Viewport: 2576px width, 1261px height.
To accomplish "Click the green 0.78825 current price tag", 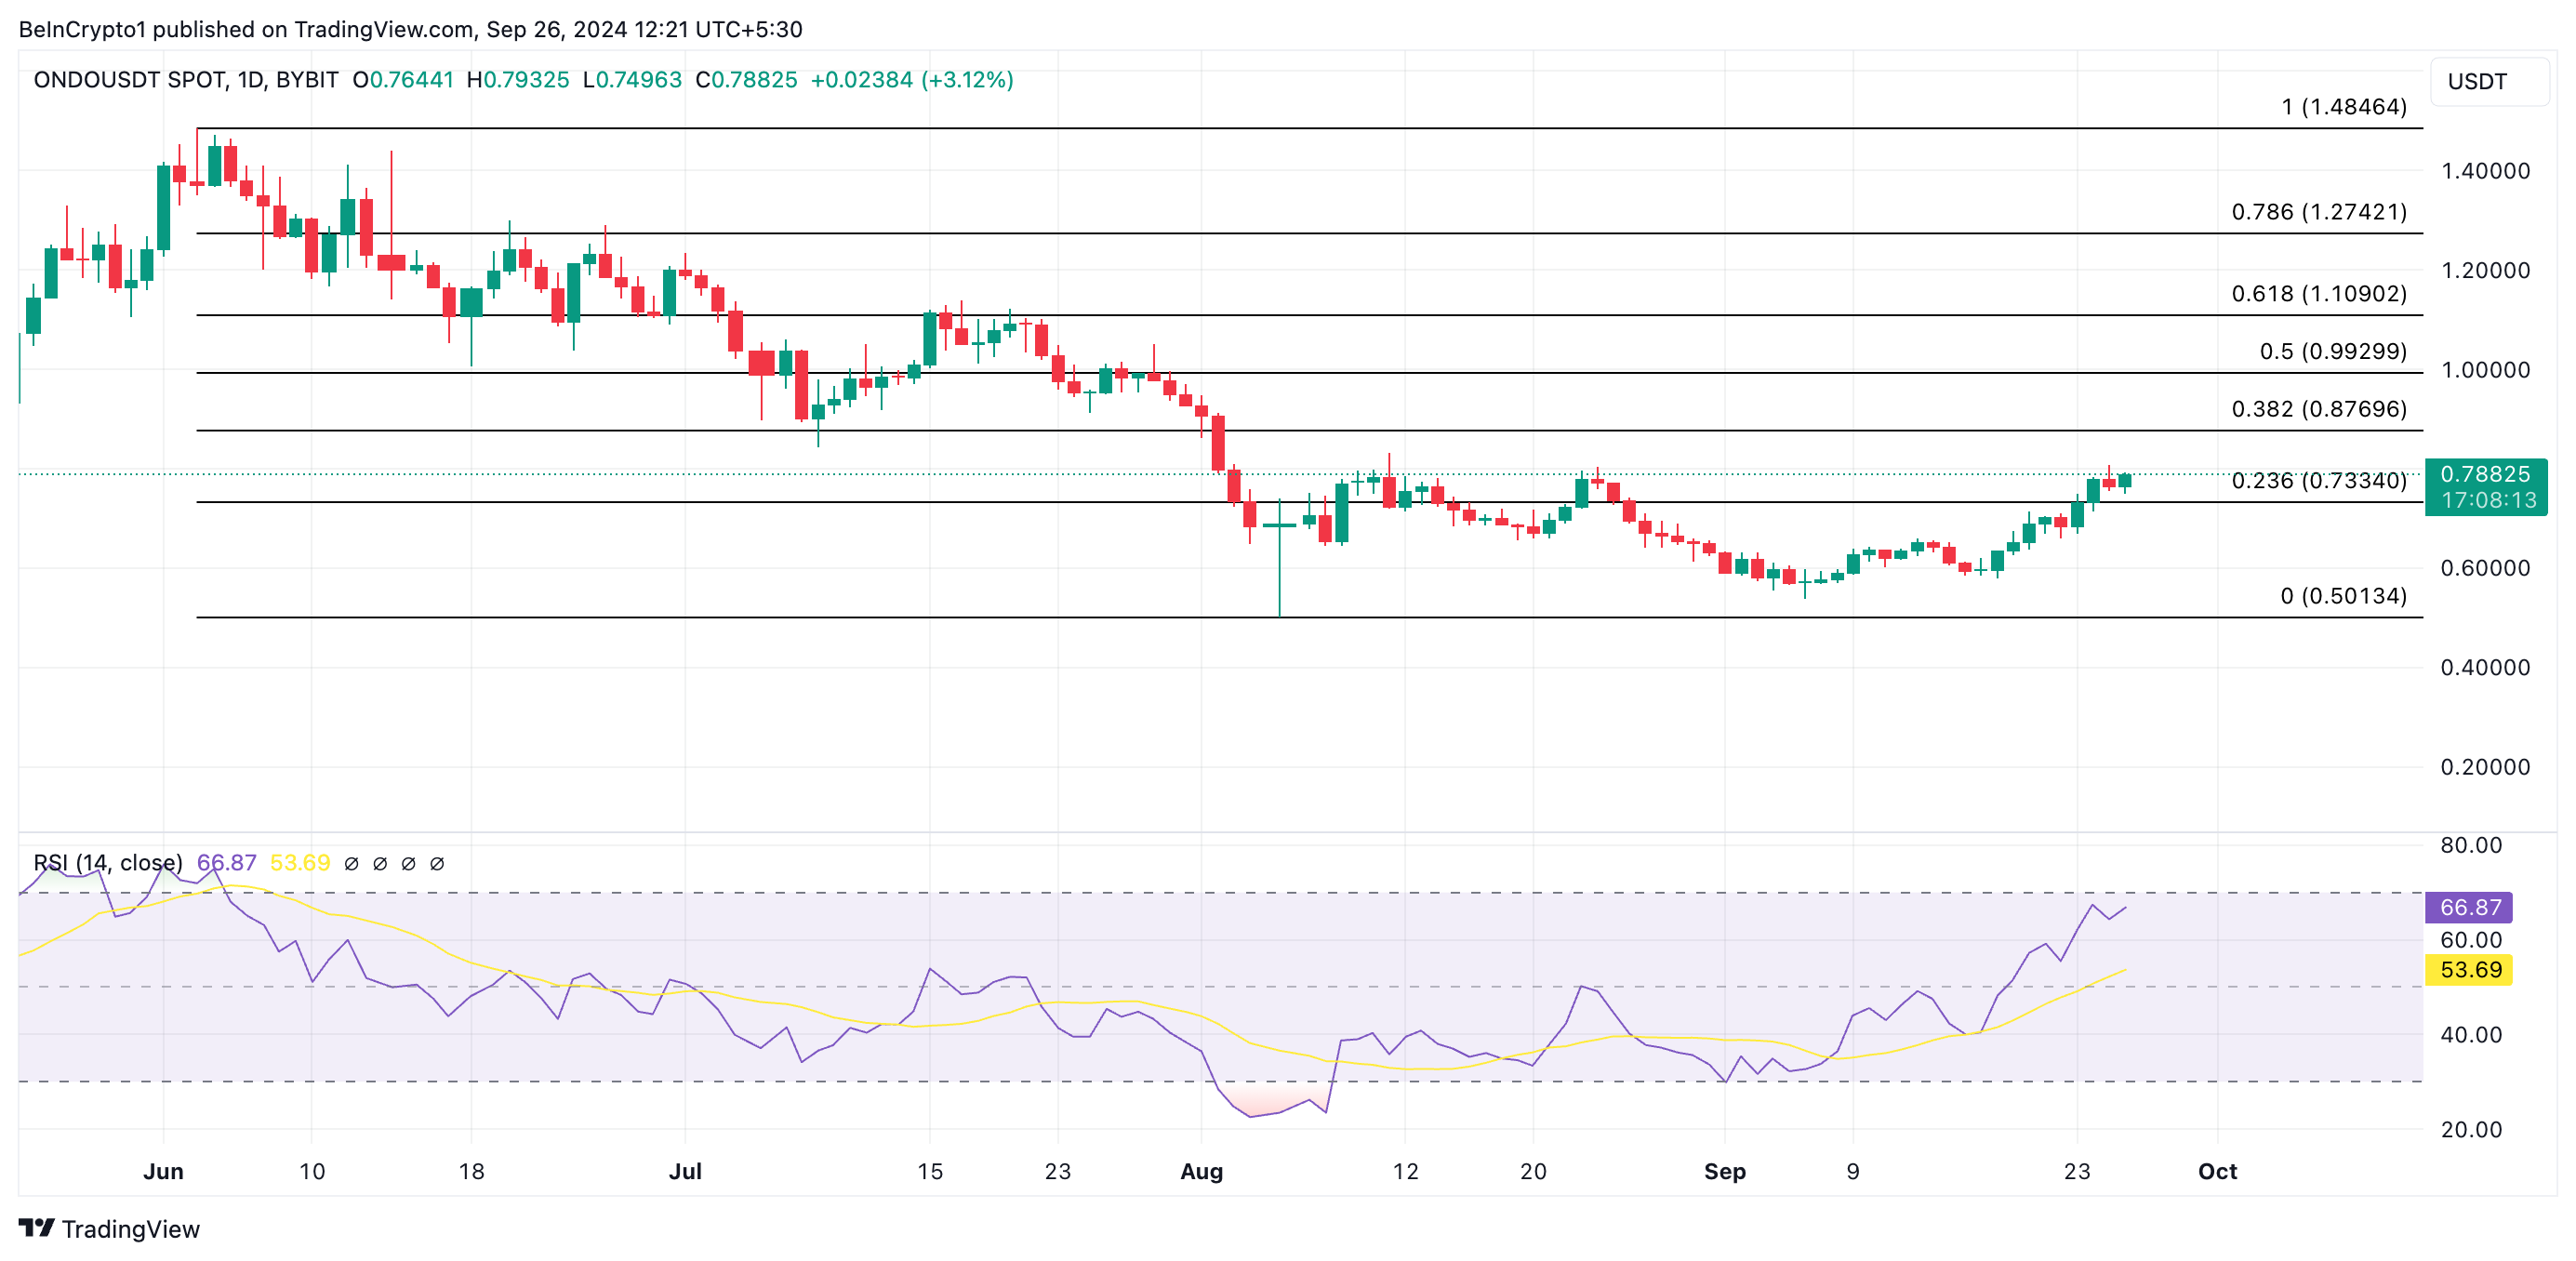I will (2484, 473).
